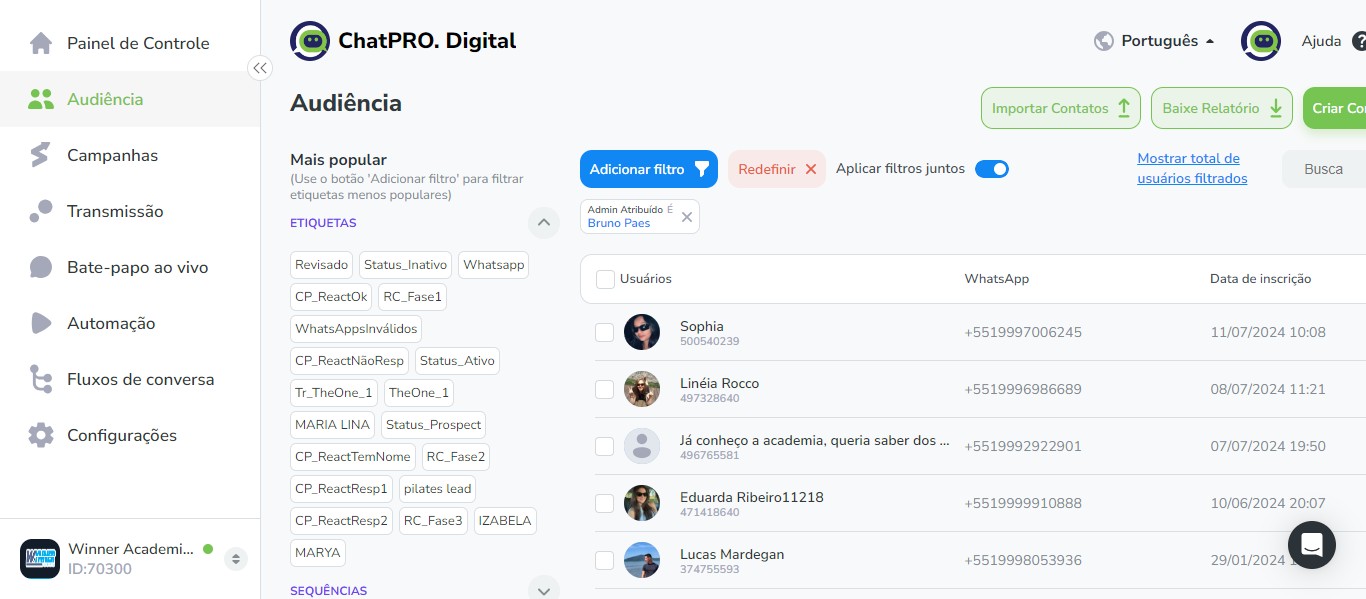Click the Campanhas sidebar icon
Image resolution: width=1366 pixels, height=599 pixels.
pyautogui.click(x=41, y=155)
